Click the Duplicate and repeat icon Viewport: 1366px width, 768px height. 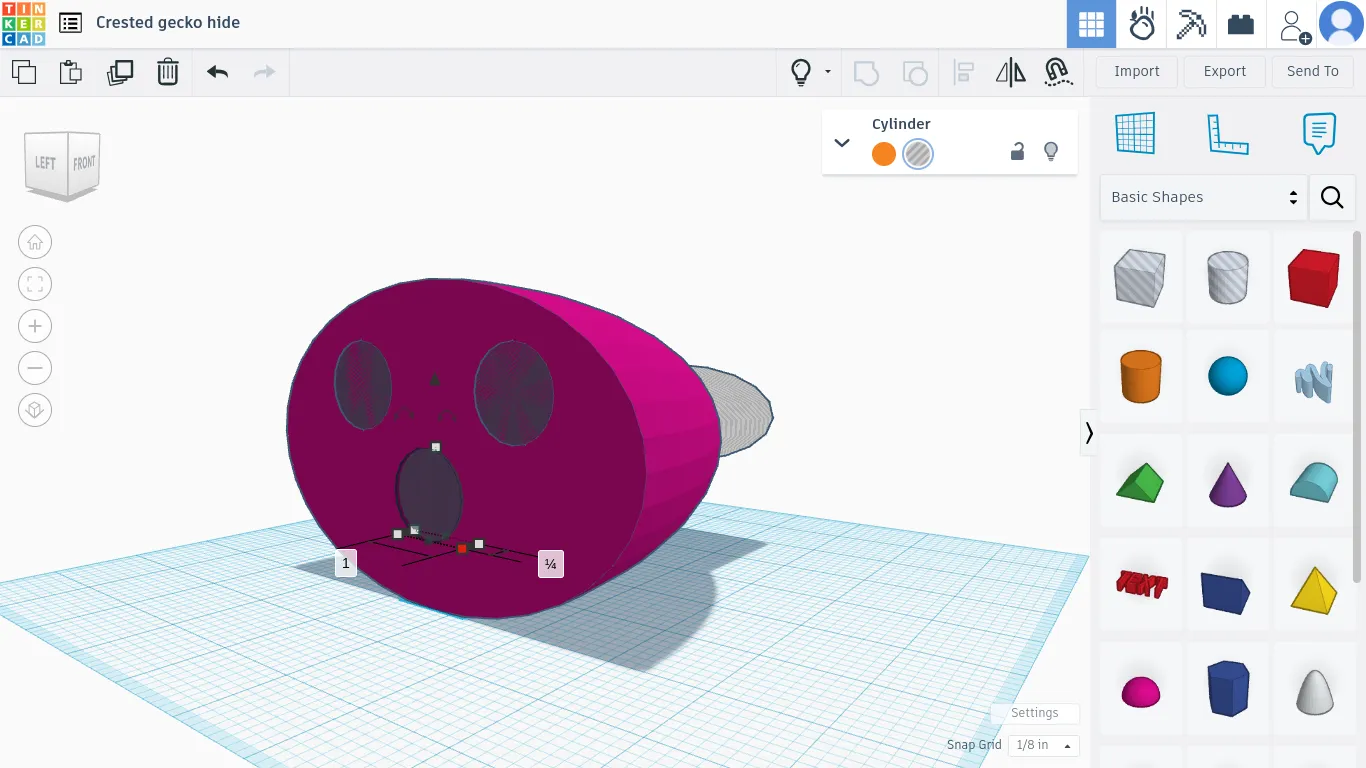(x=120, y=72)
